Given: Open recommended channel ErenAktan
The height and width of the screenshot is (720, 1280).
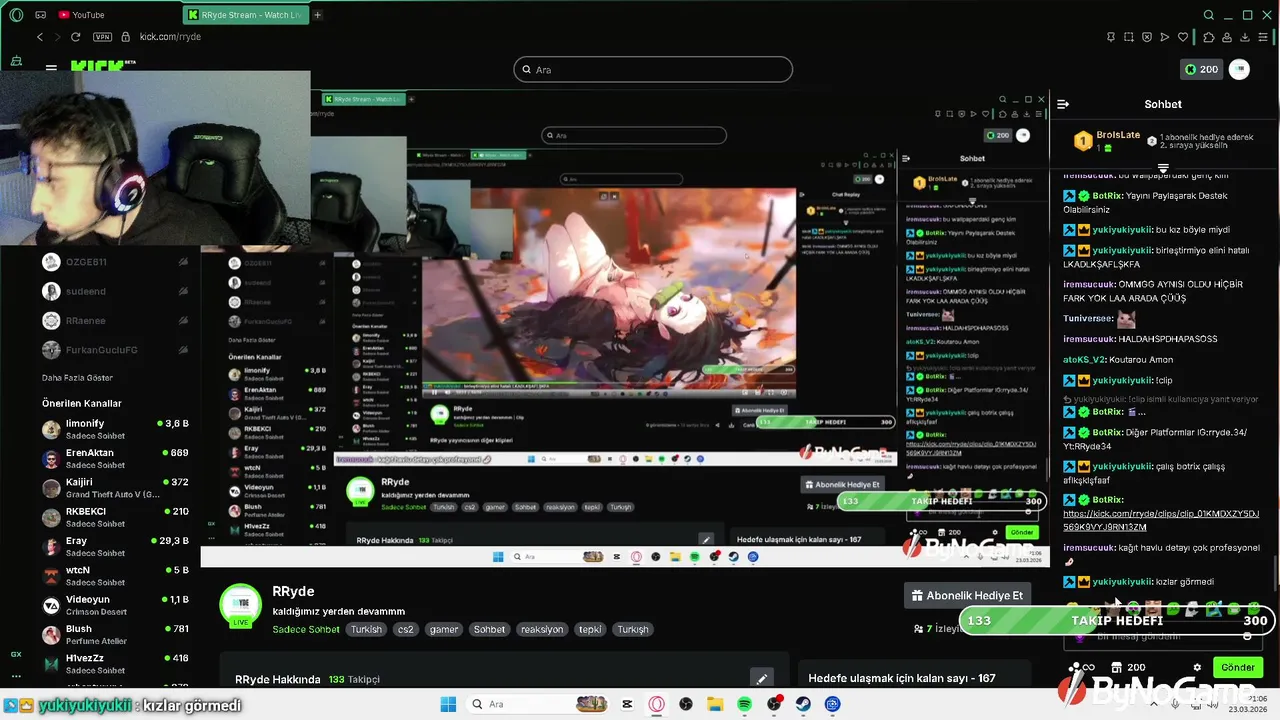Looking at the screenshot, I should (115, 458).
